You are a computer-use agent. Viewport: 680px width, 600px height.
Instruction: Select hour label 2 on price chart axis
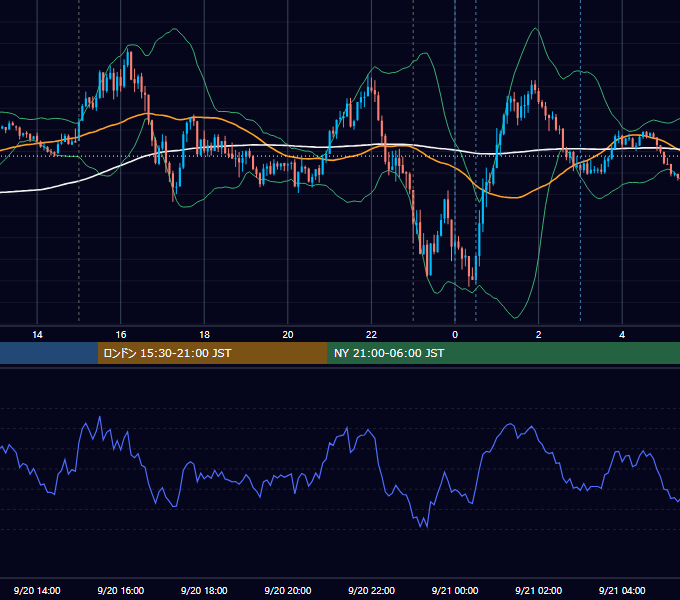(539, 335)
